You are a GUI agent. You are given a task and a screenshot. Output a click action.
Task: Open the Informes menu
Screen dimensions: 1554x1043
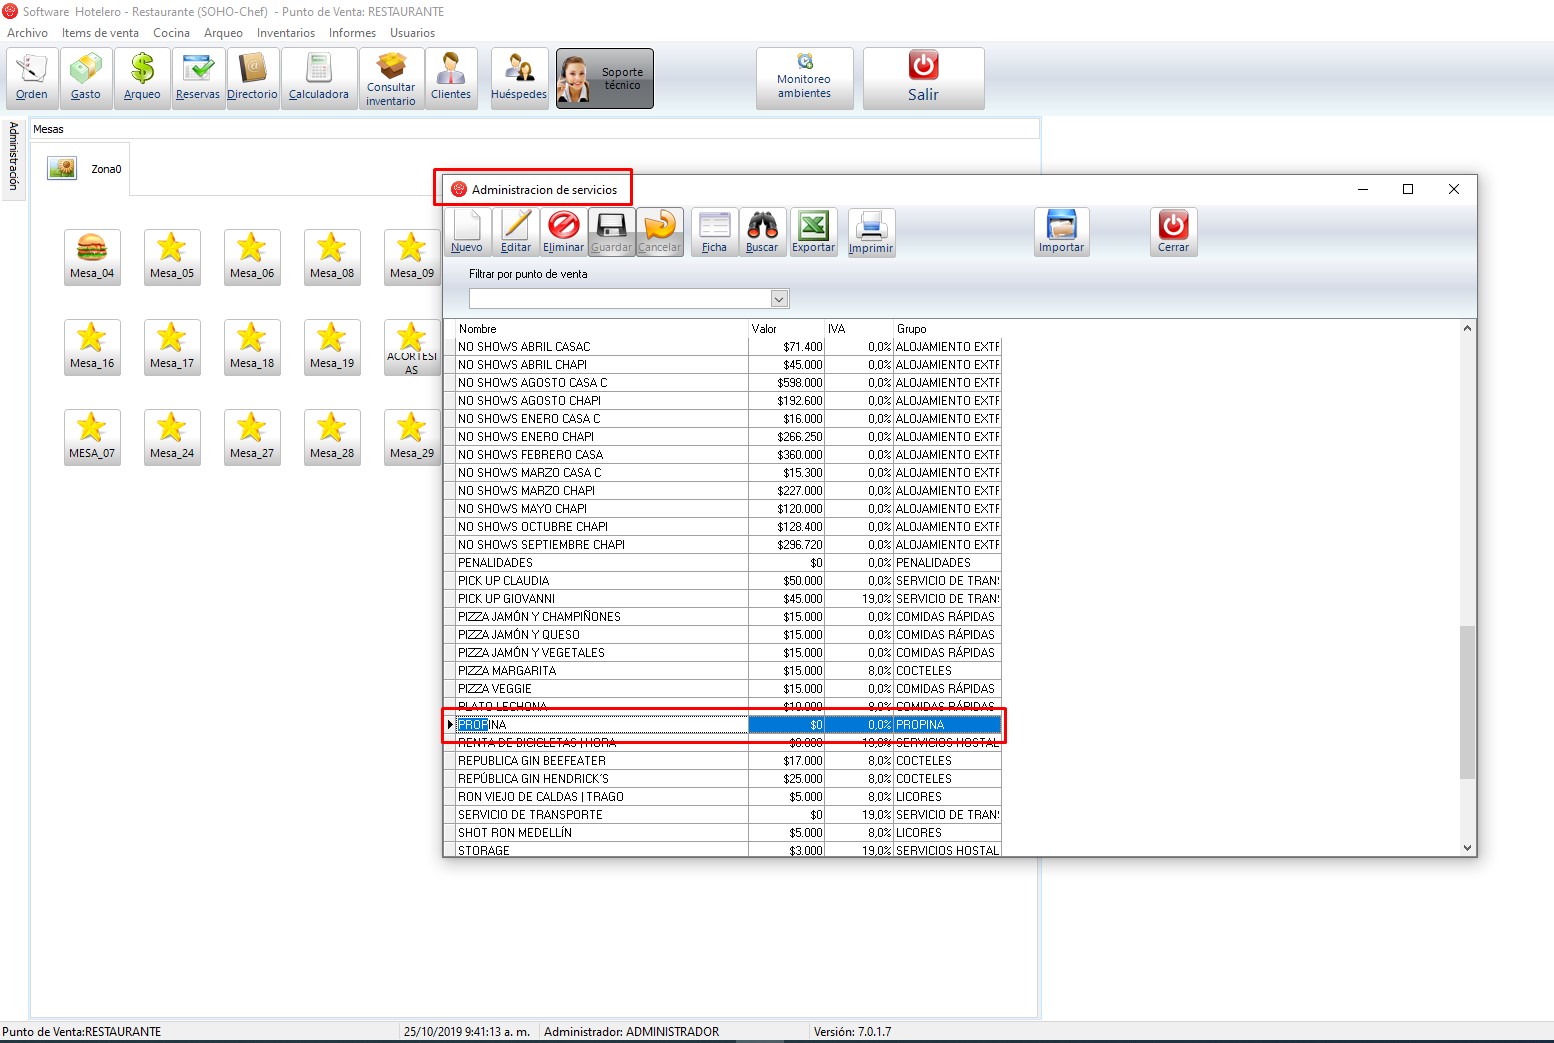coord(352,33)
